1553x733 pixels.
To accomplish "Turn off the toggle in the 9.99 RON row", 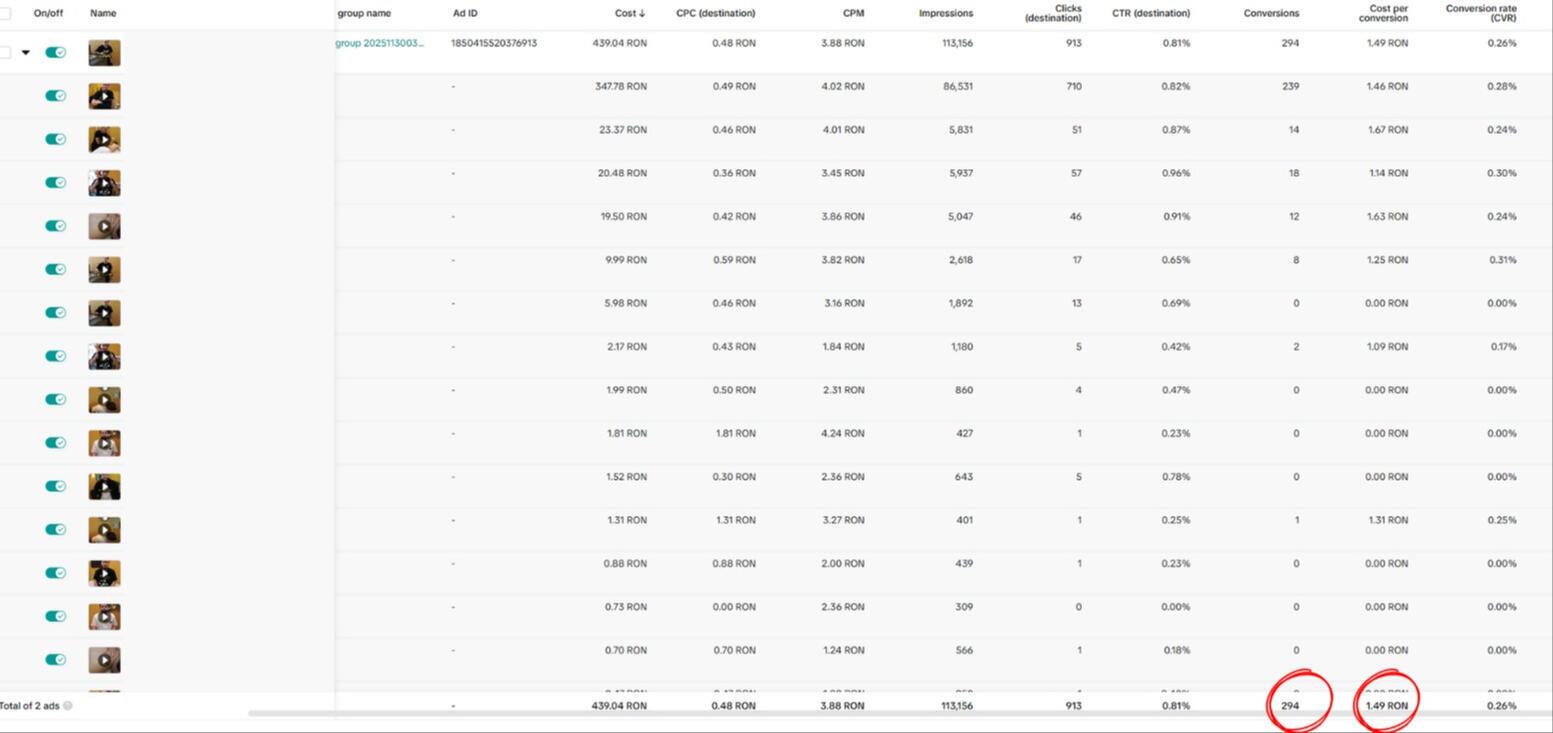I will [56, 269].
